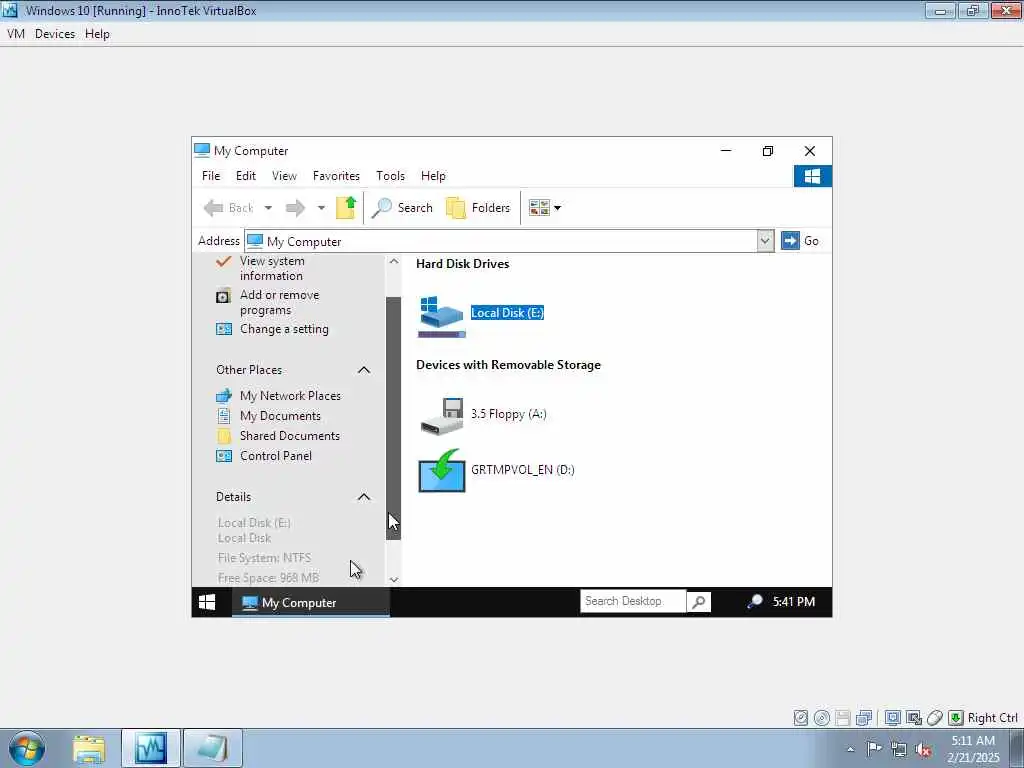Click the host Windows 7 Start orb
The width and height of the screenshot is (1024, 768).
click(27, 748)
